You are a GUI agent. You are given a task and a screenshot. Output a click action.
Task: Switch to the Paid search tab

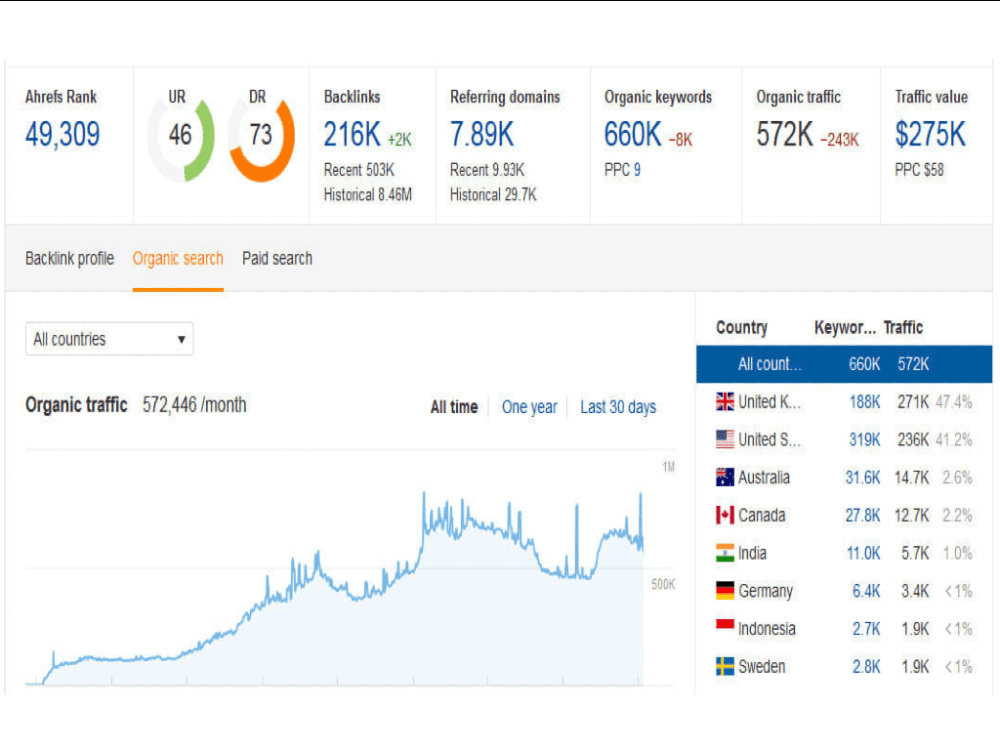point(277,258)
